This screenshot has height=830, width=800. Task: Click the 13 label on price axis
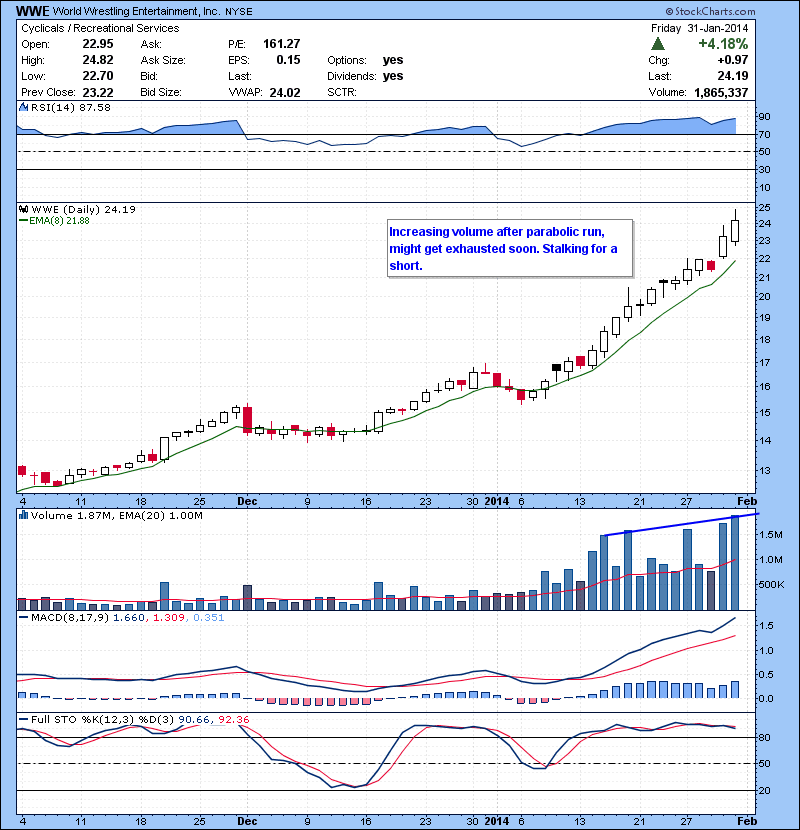pyautogui.click(x=765, y=470)
